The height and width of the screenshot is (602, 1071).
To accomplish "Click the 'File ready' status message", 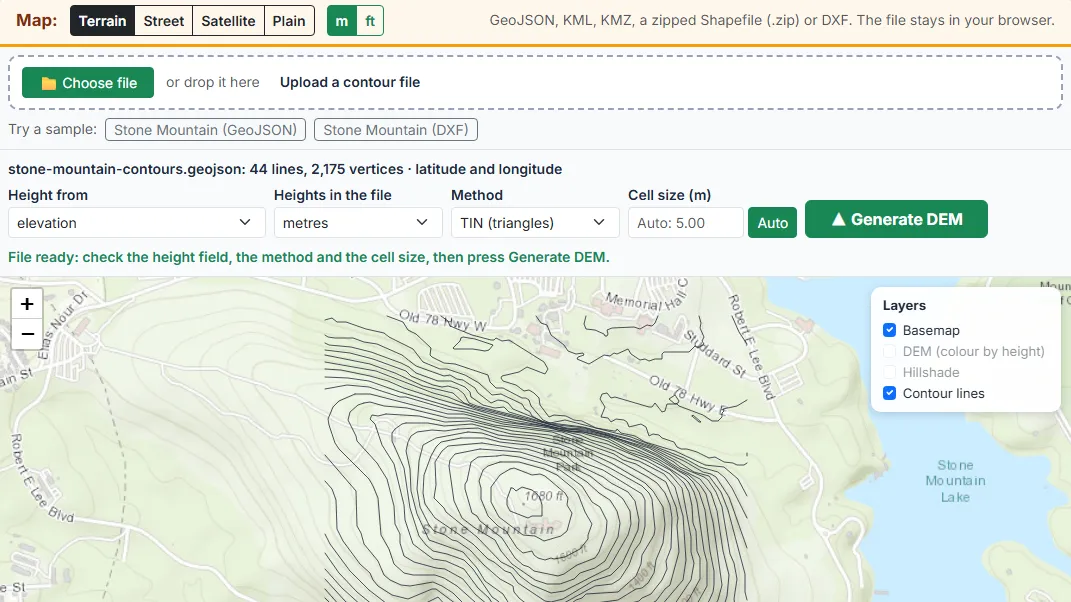I will 309,258.
